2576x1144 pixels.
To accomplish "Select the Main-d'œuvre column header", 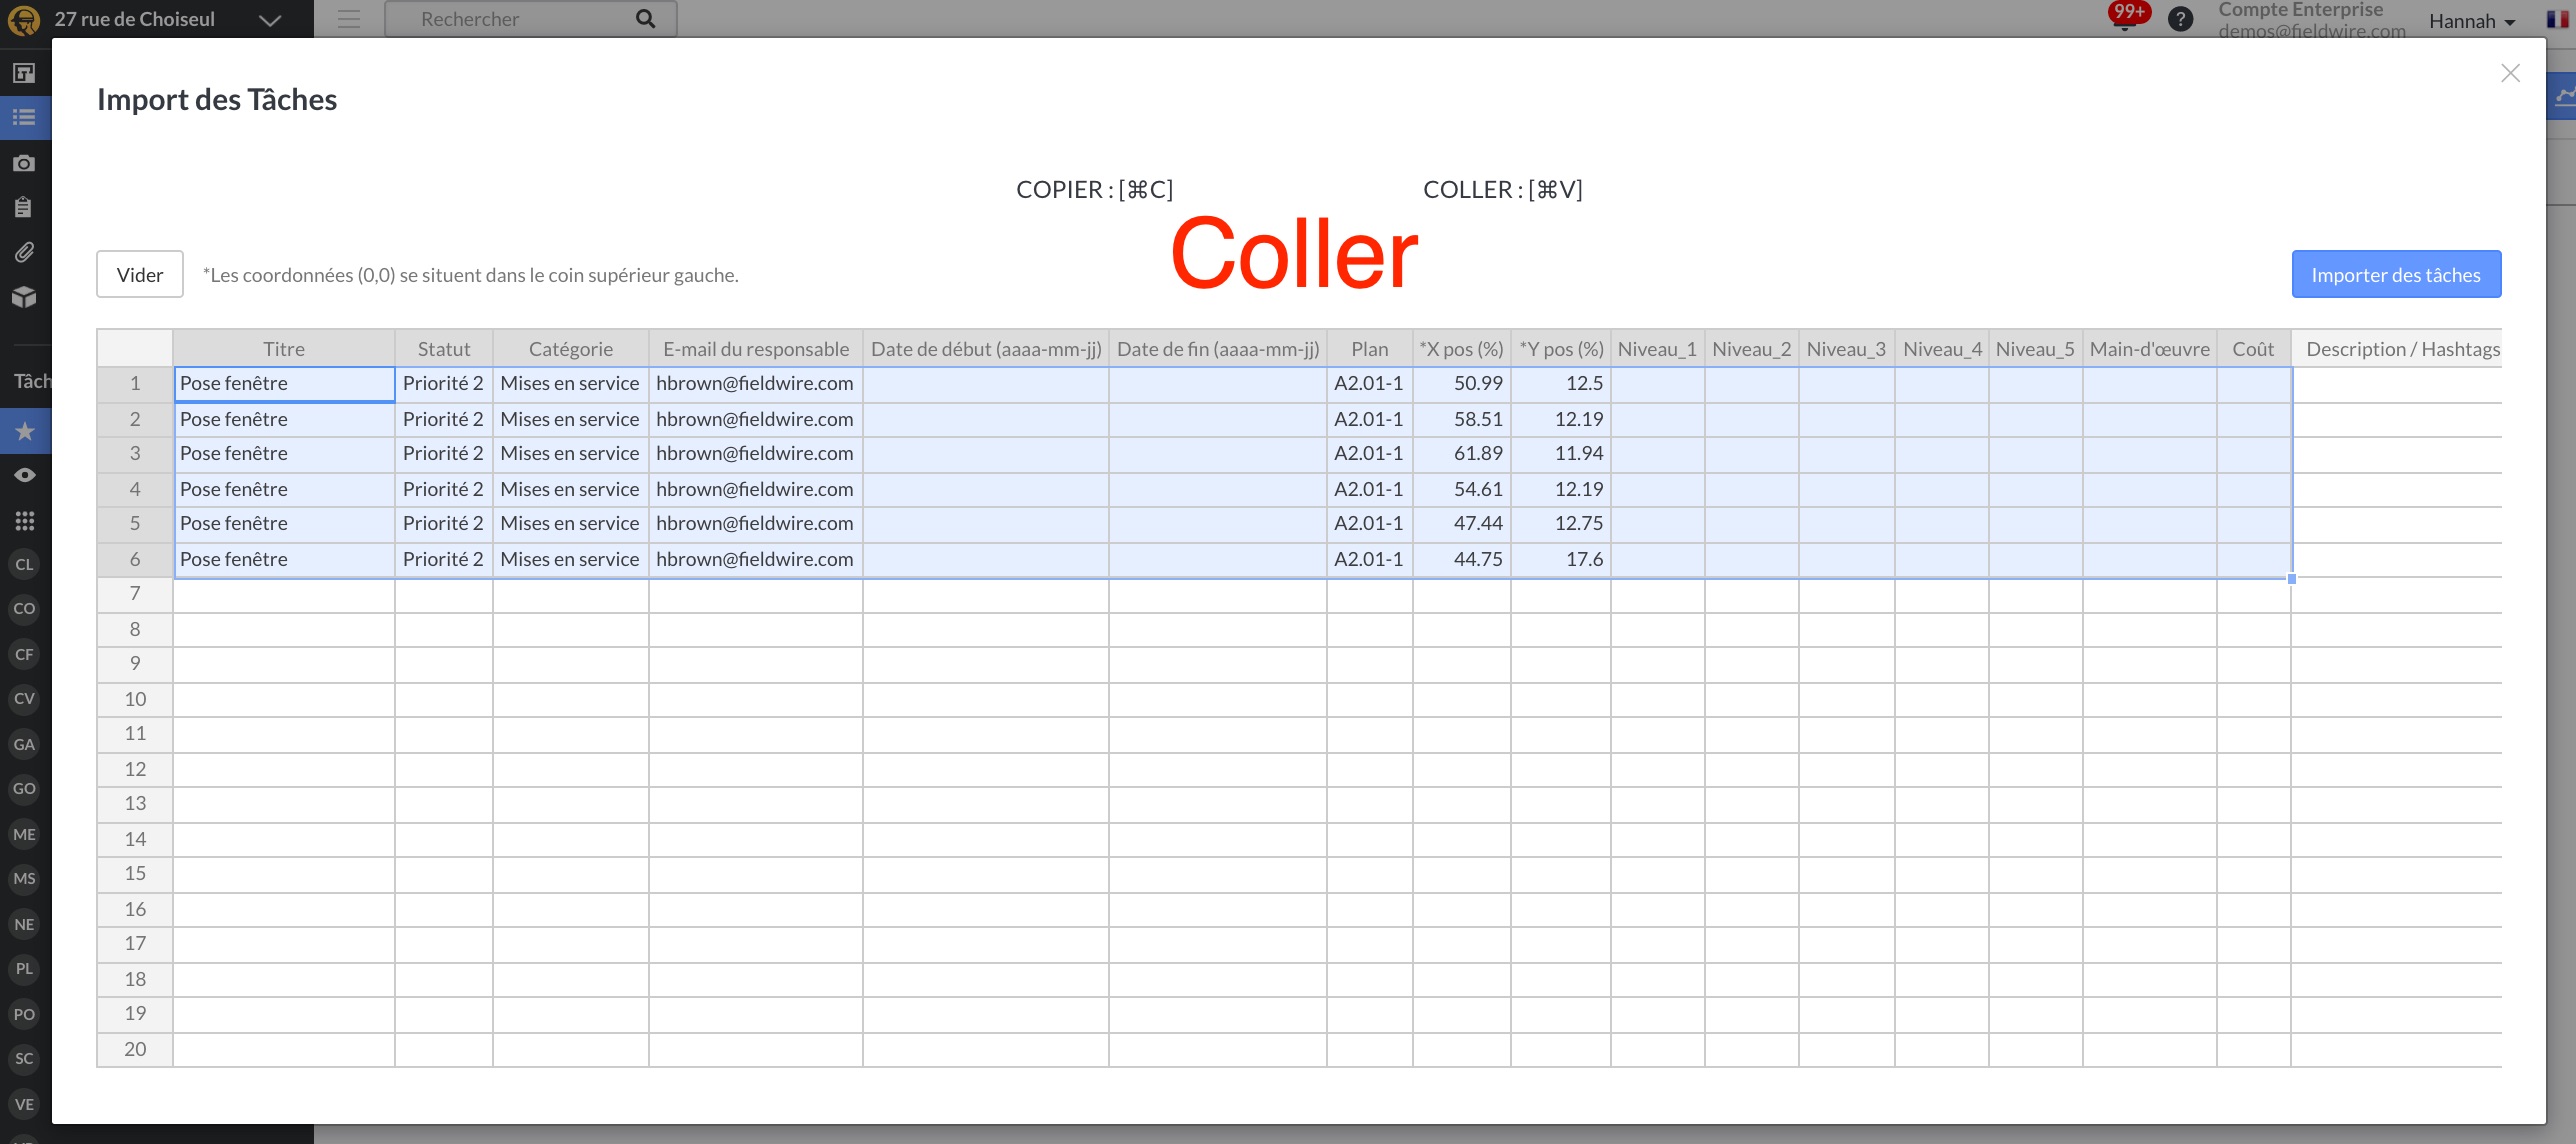I will 2150,349.
